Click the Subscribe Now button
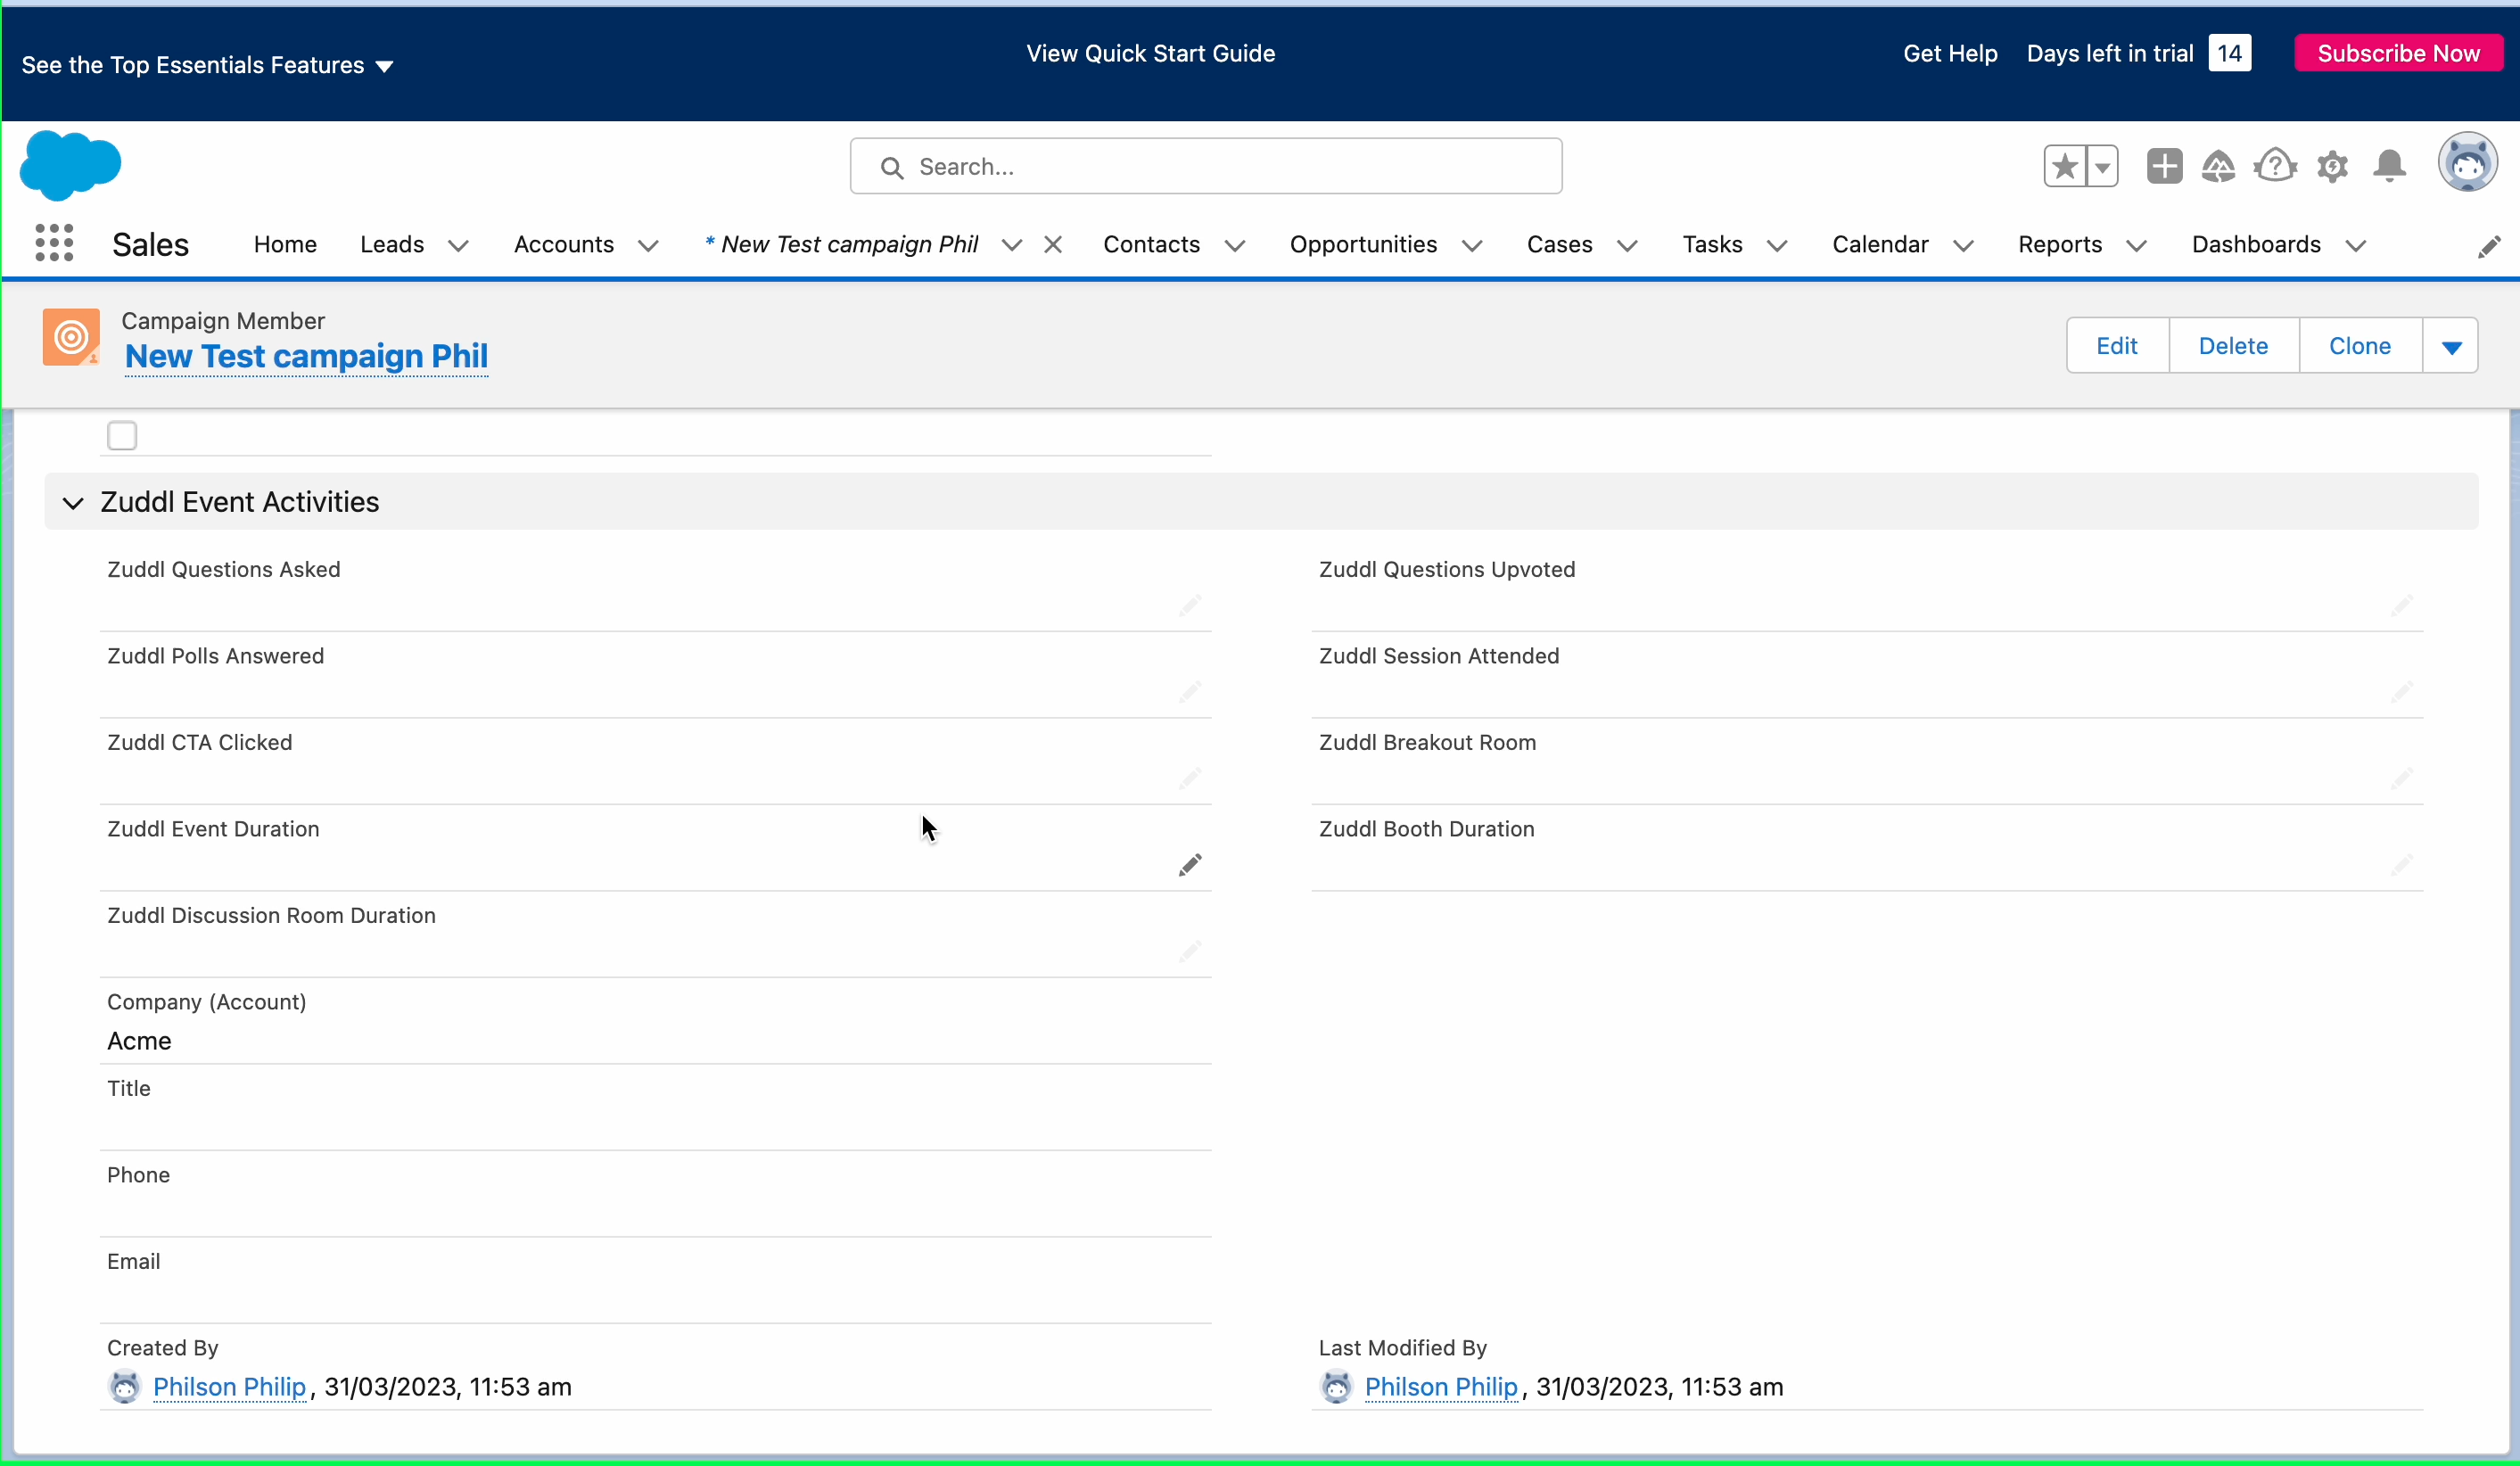The height and width of the screenshot is (1466, 2520). 2398,53
